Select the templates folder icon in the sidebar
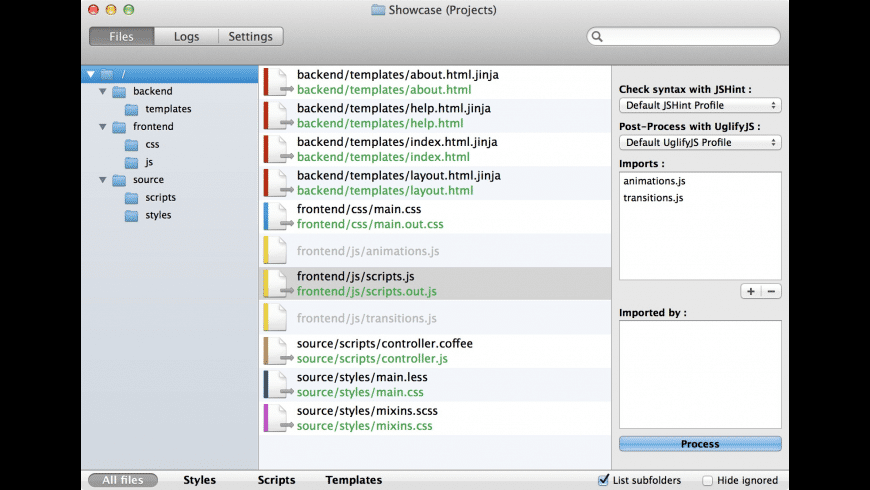Viewport: 870px width, 490px height. click(x=131, y=109)
